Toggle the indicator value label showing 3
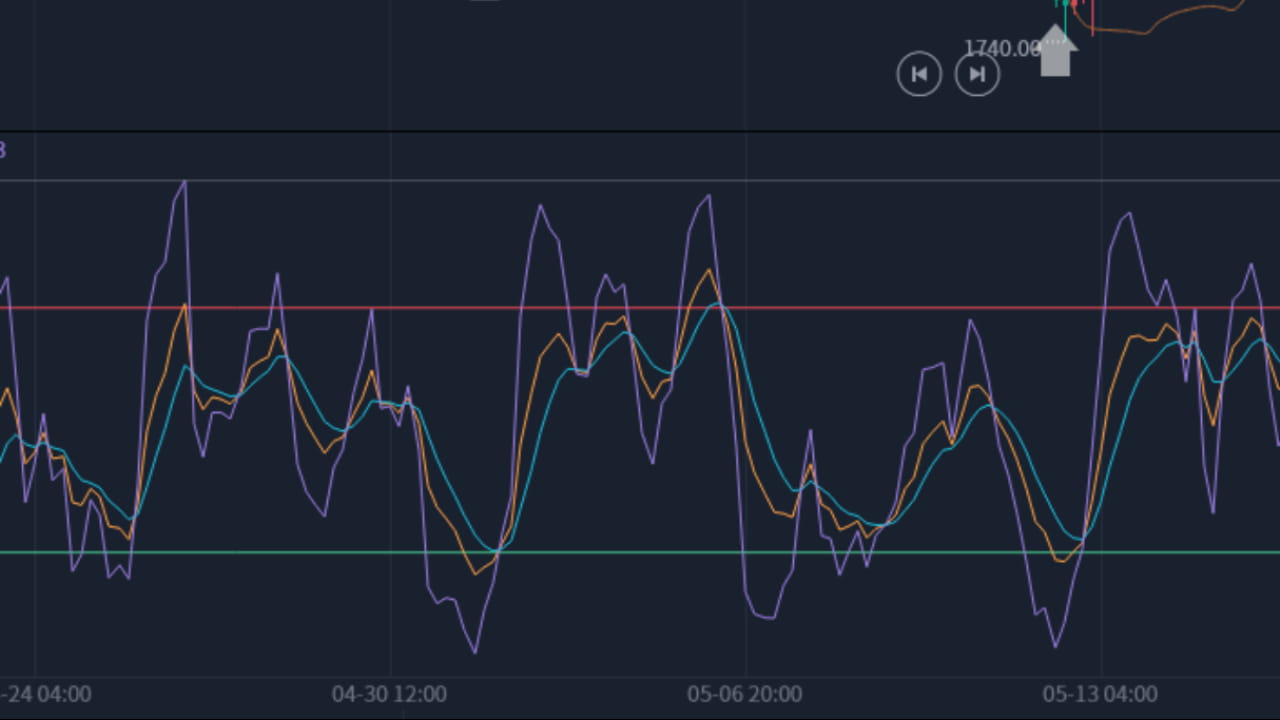Screen dimensions: 1280x720 pos(3,151)
